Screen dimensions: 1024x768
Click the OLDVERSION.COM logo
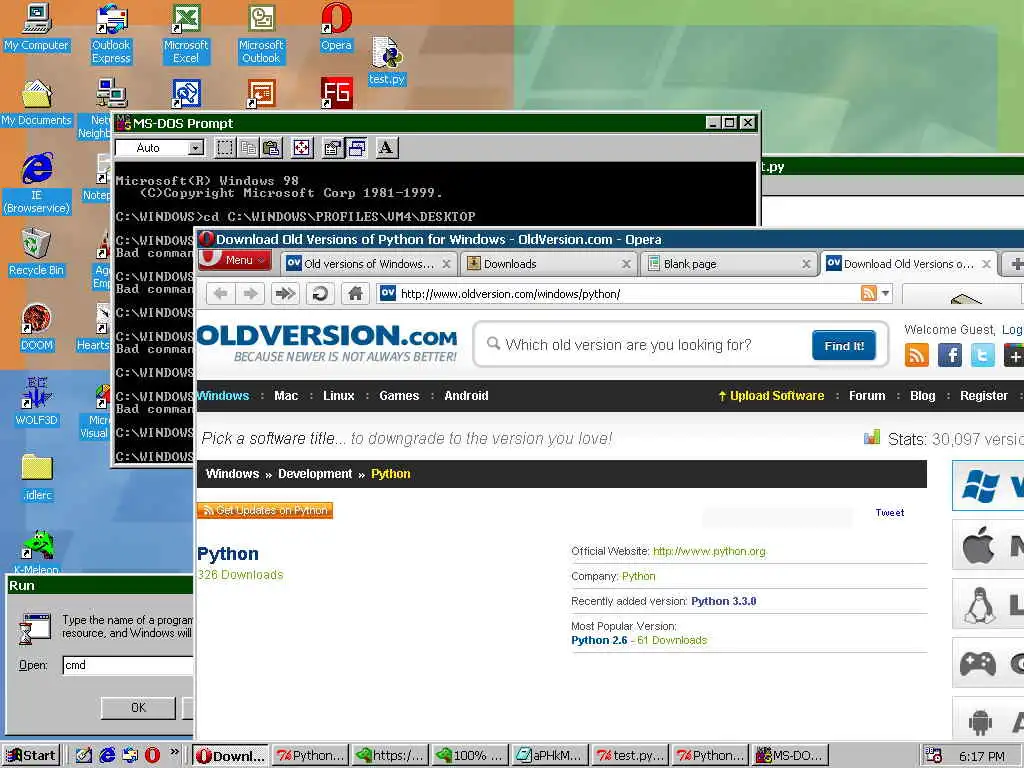[327, 344]
